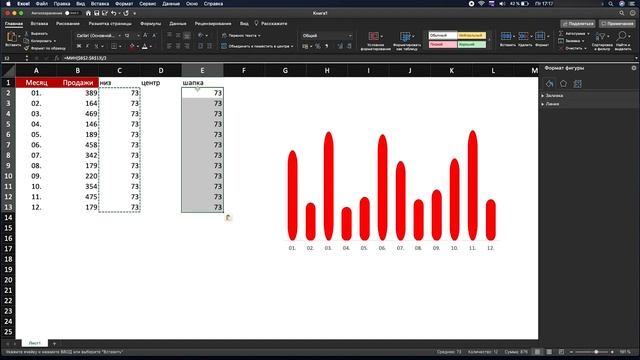Open the Рецензирование ribbon tab
This screenshot has width=640, height=360.
(213, 24)
